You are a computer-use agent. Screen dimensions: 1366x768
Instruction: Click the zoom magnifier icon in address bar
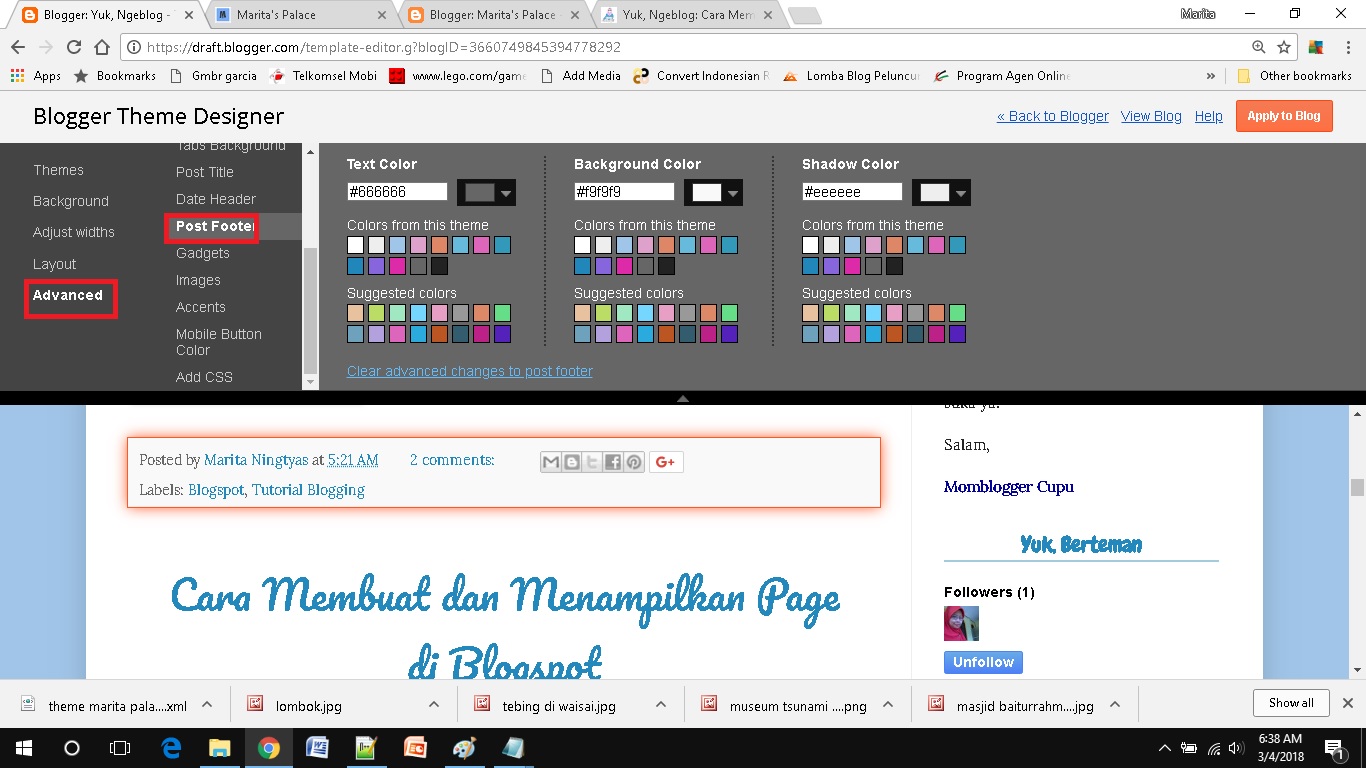[x=1259, y=47]
